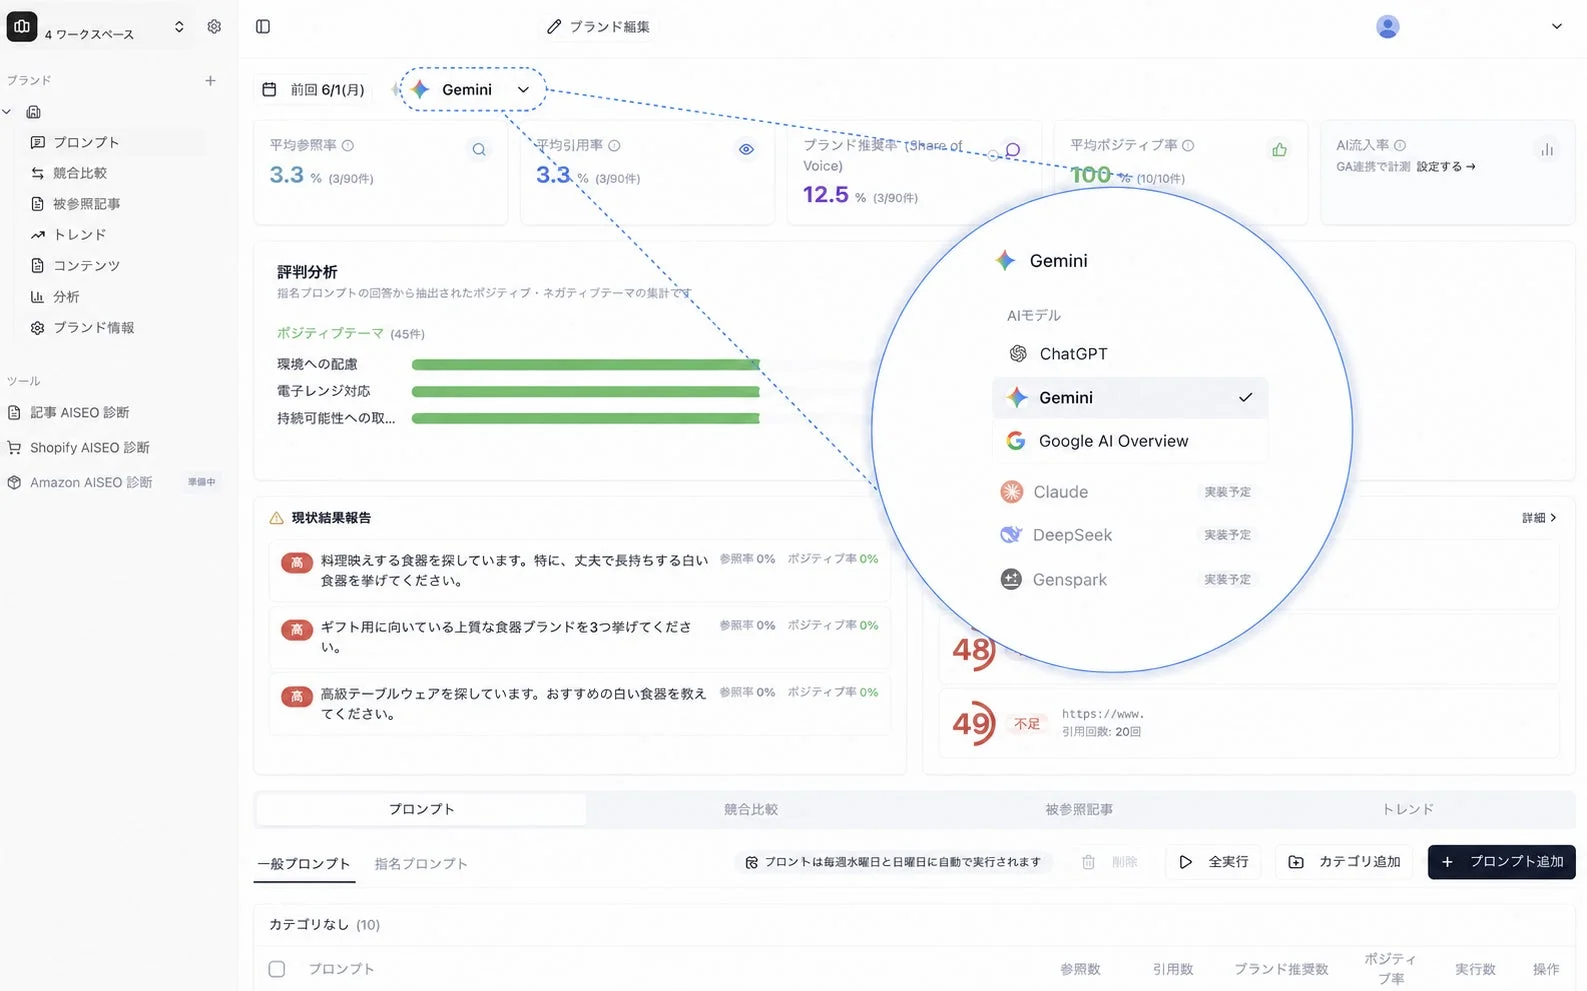Select Google AI Overview model

[x=1130, y=441]
